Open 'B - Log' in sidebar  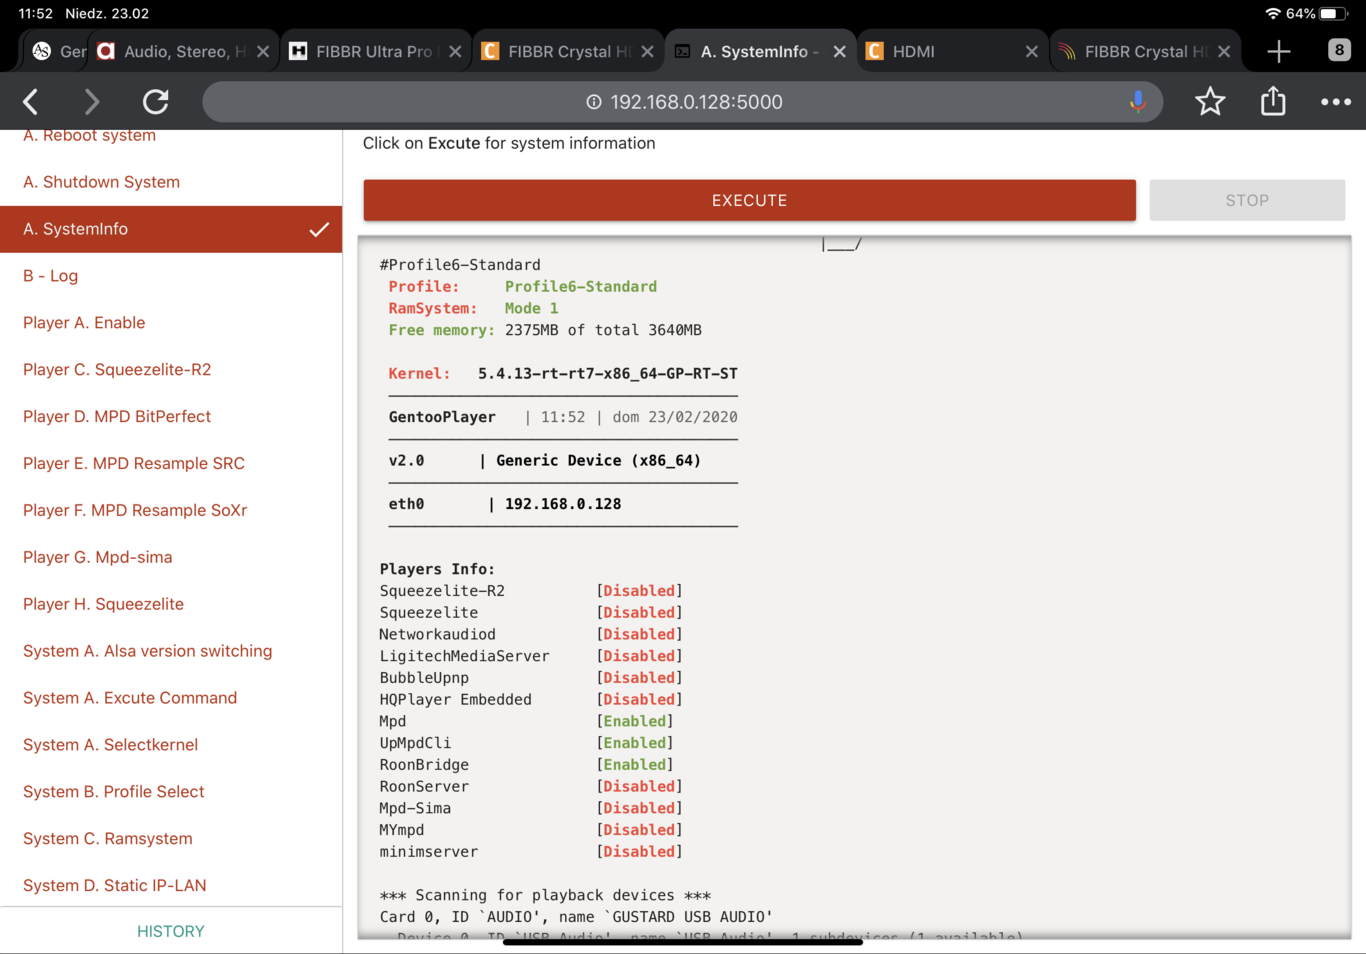coord(171,276)
